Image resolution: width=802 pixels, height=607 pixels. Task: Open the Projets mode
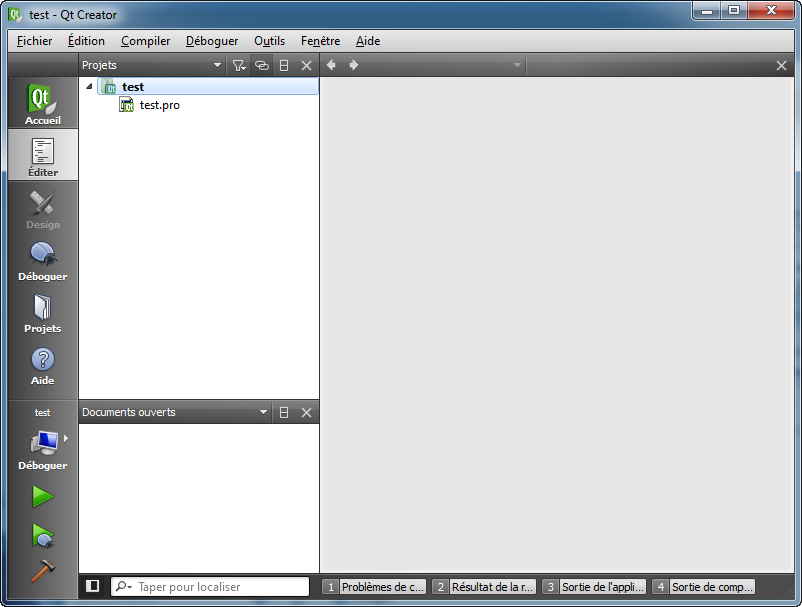[42, 314]
